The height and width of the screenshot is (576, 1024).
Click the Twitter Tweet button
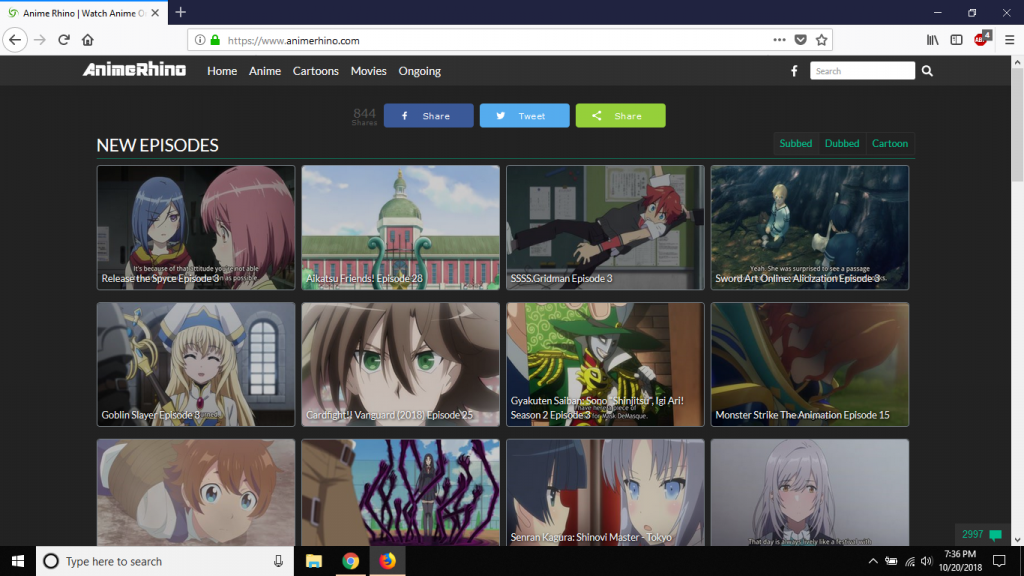click(x=524, y=116)
